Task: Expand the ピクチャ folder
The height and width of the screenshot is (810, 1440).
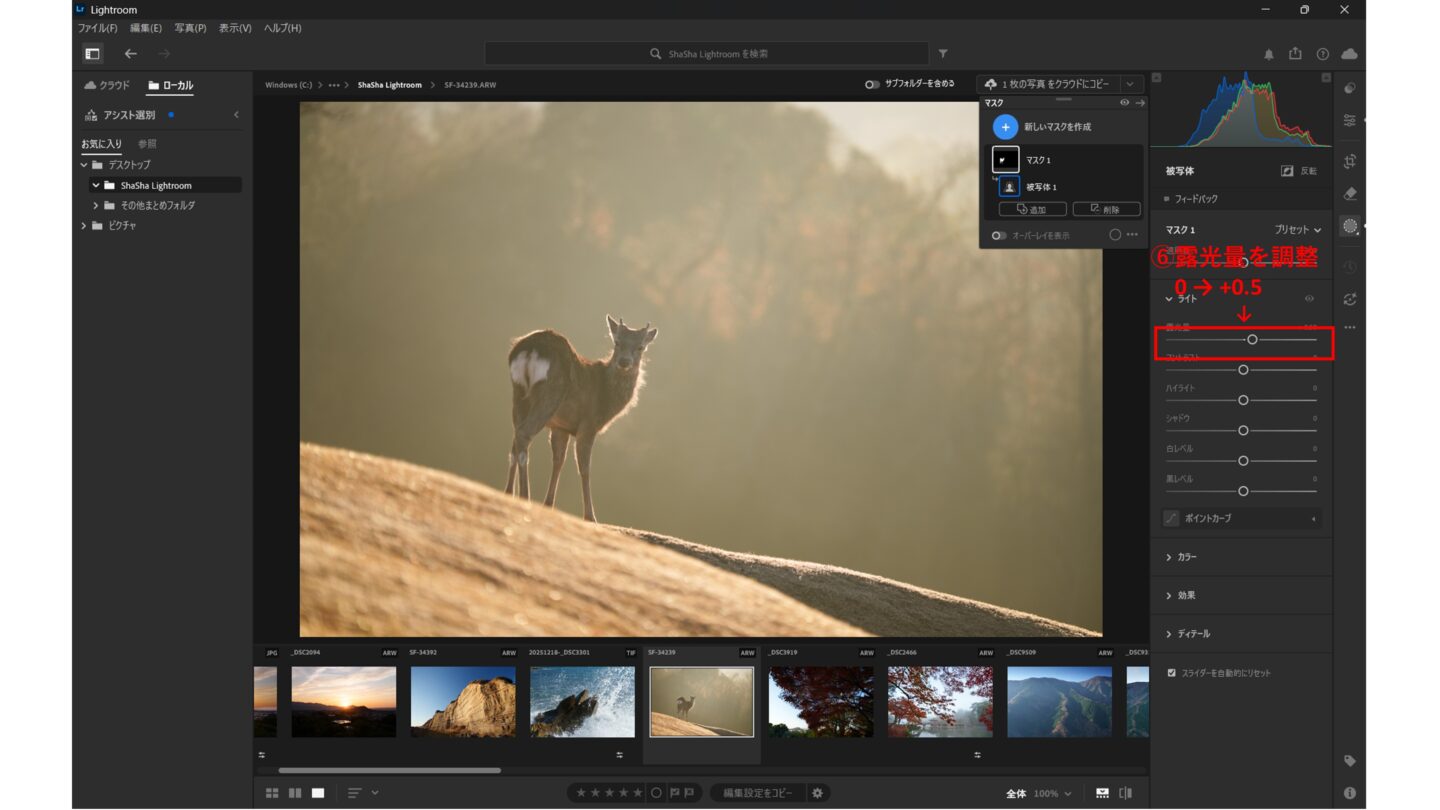Action: point(84,226)
